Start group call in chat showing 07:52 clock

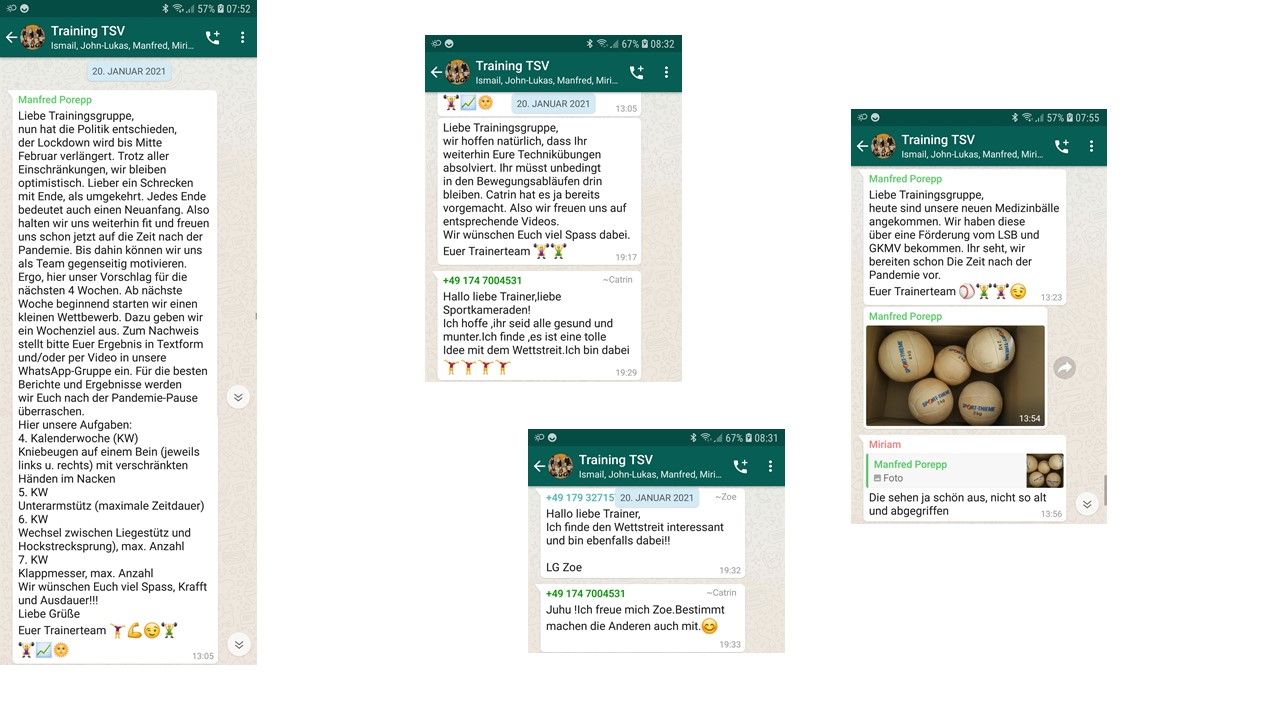(x=213, y=37)
